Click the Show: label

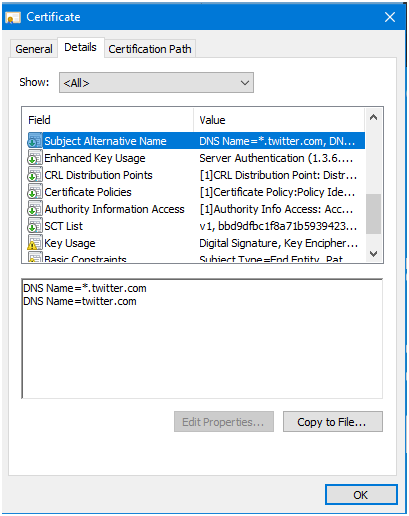34,82
